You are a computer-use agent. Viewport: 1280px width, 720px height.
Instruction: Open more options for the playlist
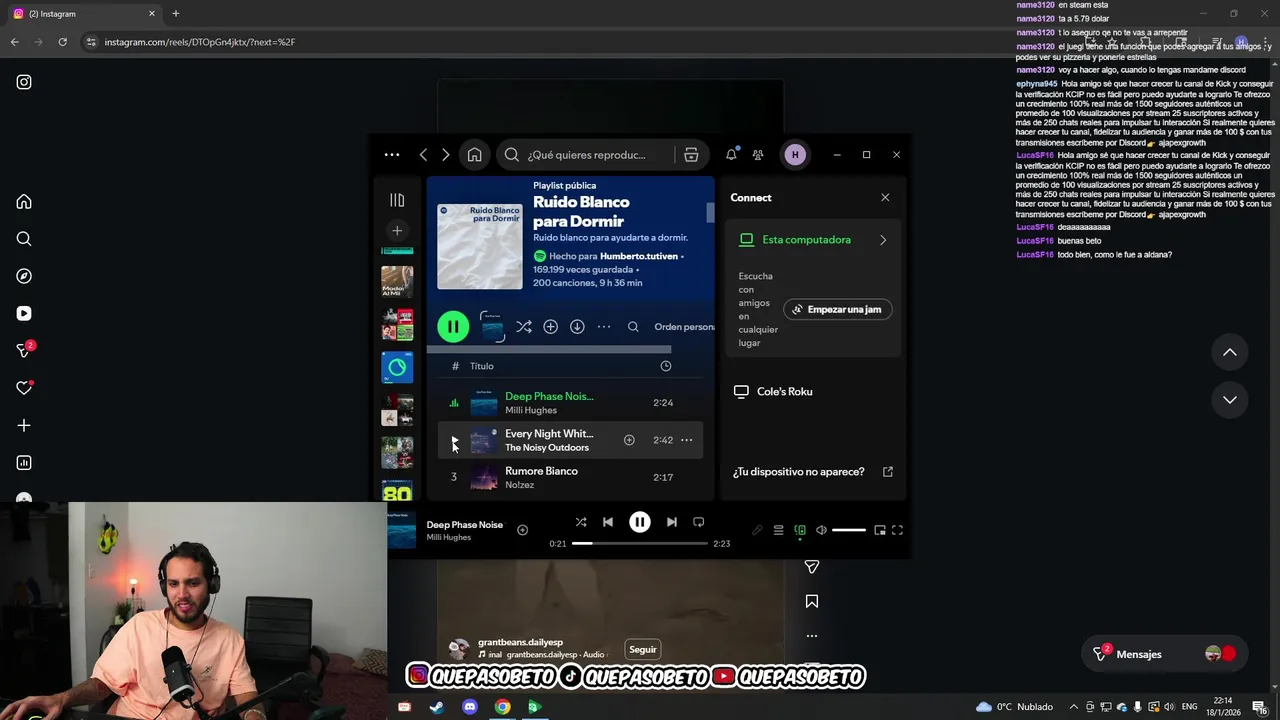pos(604,327)
